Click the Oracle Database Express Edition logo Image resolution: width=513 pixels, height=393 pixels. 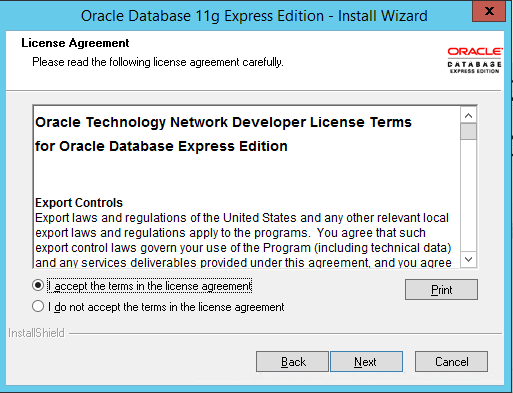coord(474,60)
